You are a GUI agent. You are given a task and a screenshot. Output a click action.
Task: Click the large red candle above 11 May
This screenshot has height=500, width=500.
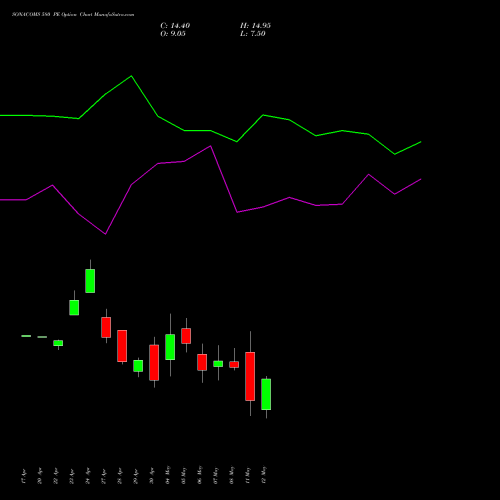click(250, 376)
